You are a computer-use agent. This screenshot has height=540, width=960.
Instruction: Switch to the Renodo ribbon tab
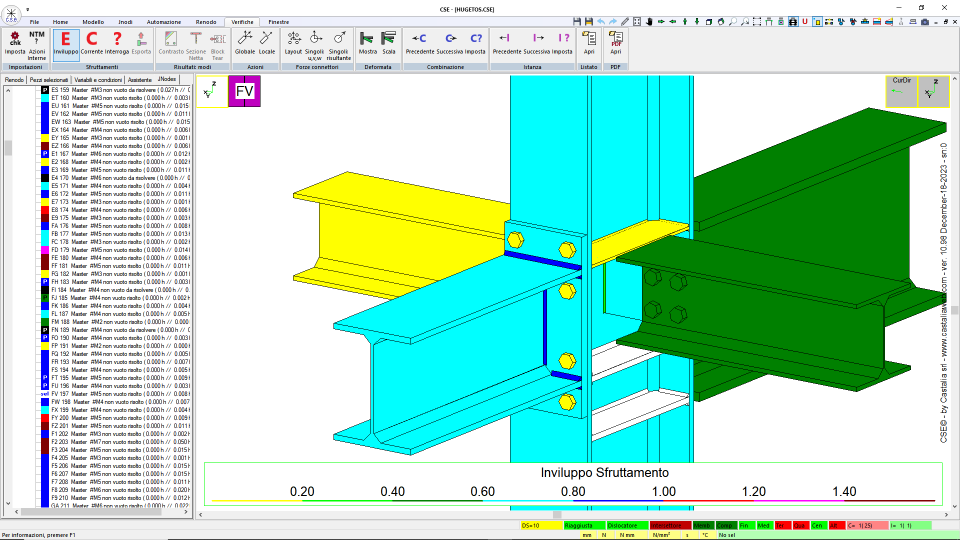[x=206, y=22]
